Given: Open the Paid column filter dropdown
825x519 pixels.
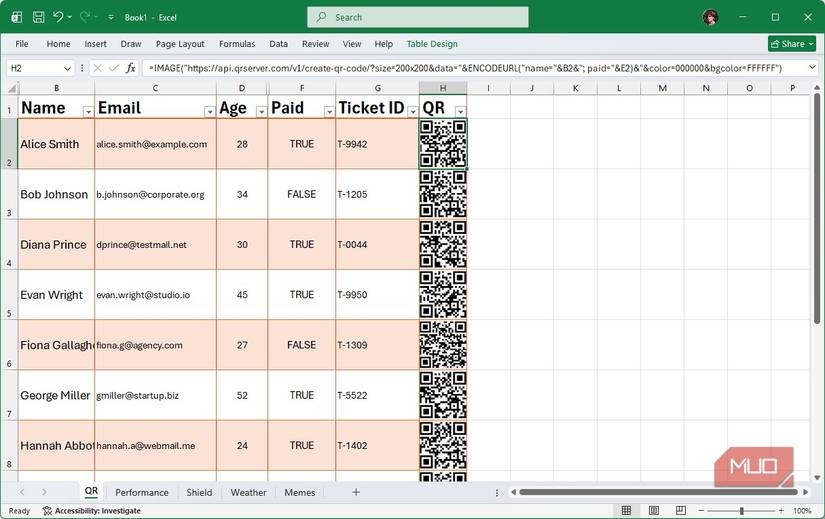Looking at the screenshot, I should (x=327, y=111).
